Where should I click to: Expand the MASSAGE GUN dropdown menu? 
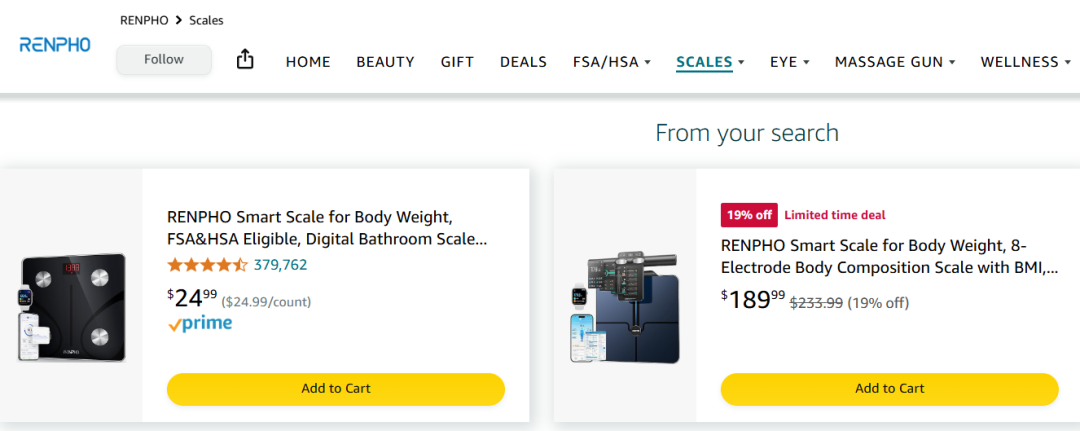click(x=895, y=62)
